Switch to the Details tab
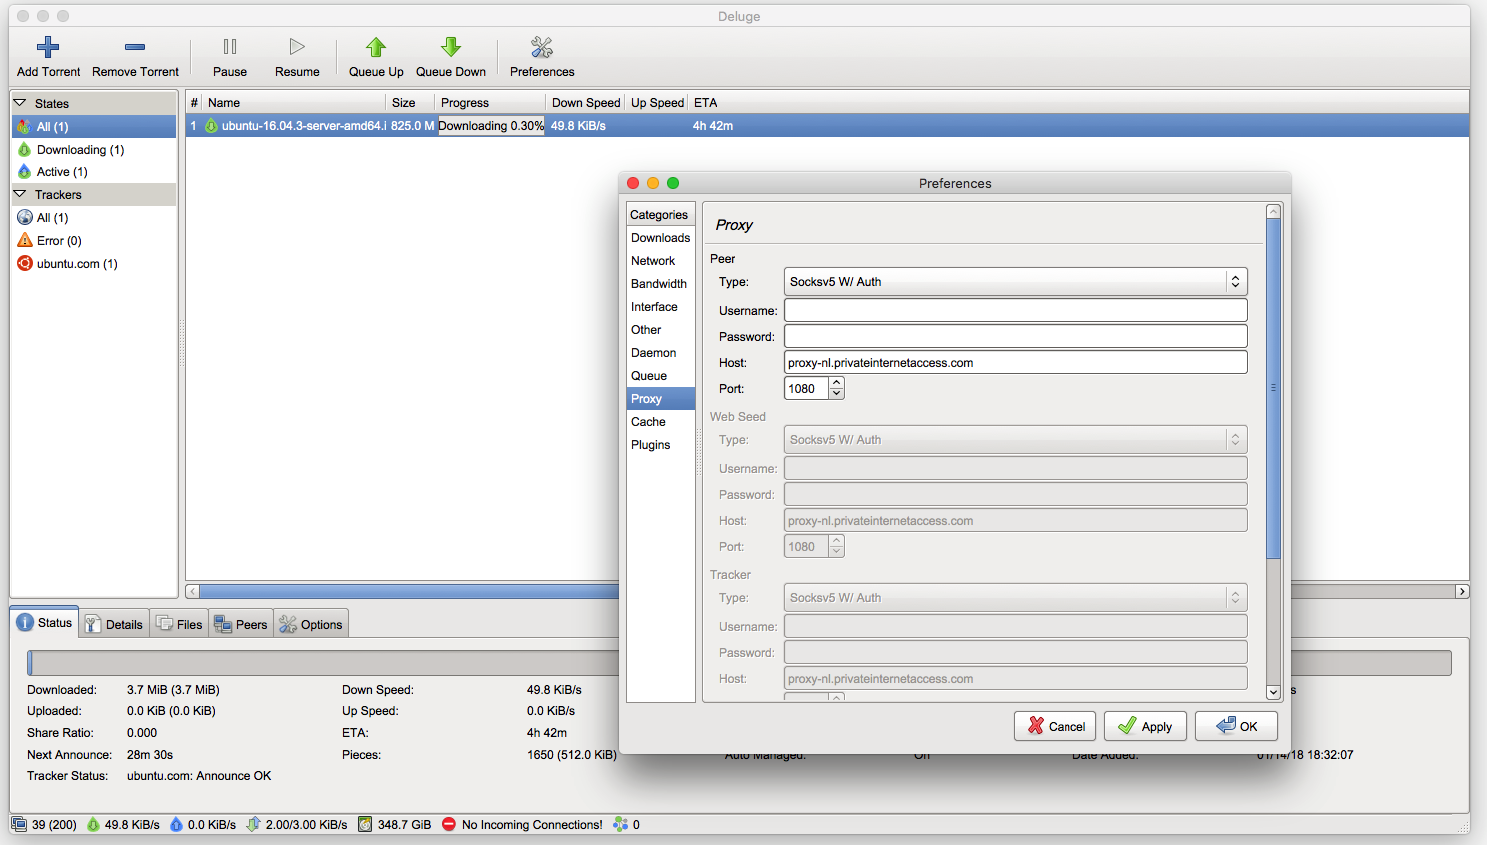The image size is (1487, 845). click(114, 624)
